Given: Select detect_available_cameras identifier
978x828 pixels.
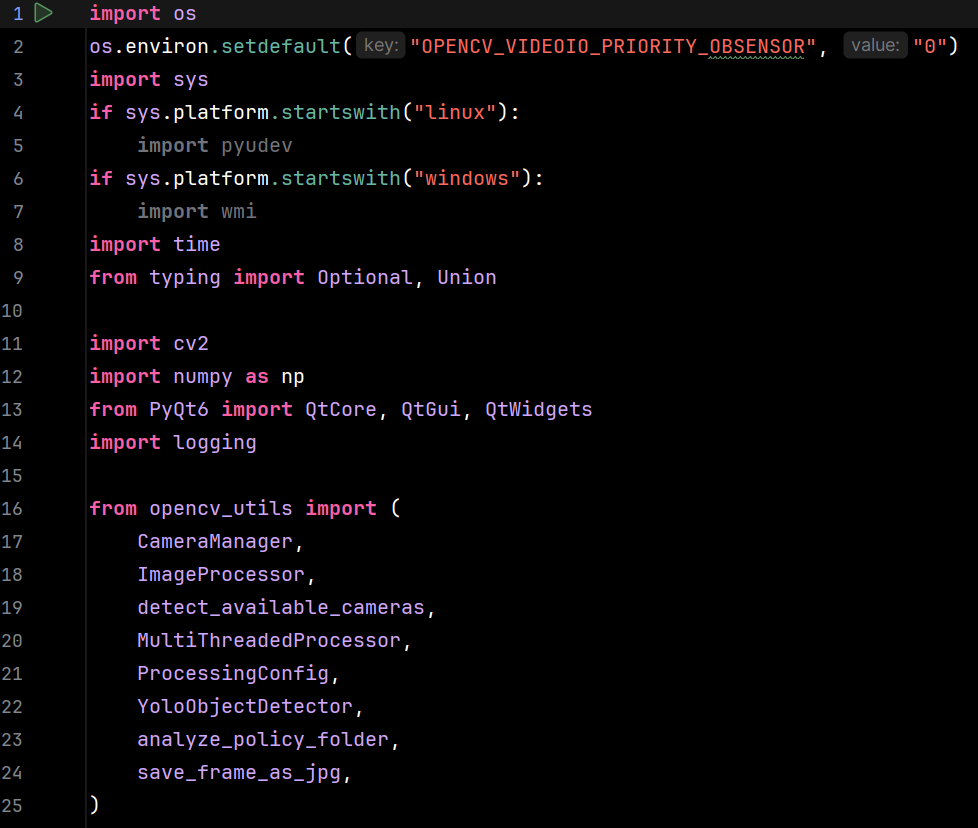Looking at the screenshot, I should point(281,607).
